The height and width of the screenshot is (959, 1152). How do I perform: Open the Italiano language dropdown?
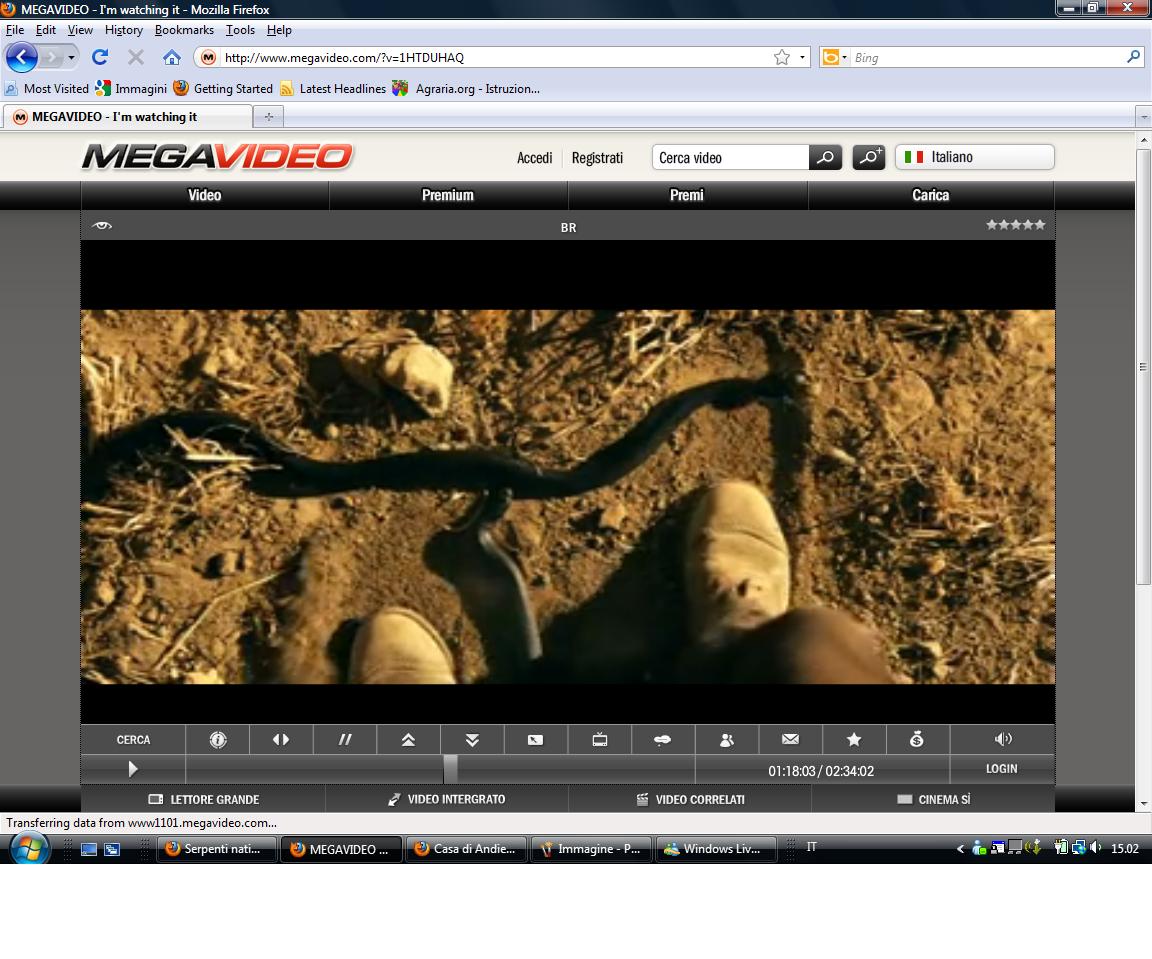pyautogui.click(x=974, y=157)
